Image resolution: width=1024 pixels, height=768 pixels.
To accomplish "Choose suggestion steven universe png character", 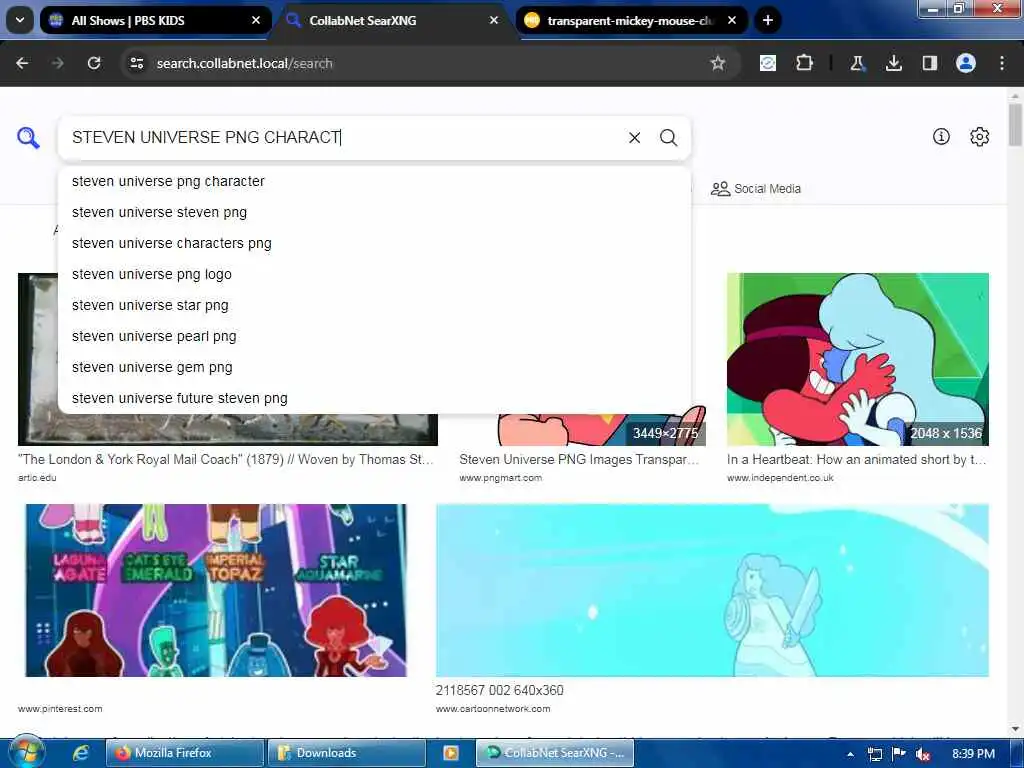I will click(x=374, y=181).
